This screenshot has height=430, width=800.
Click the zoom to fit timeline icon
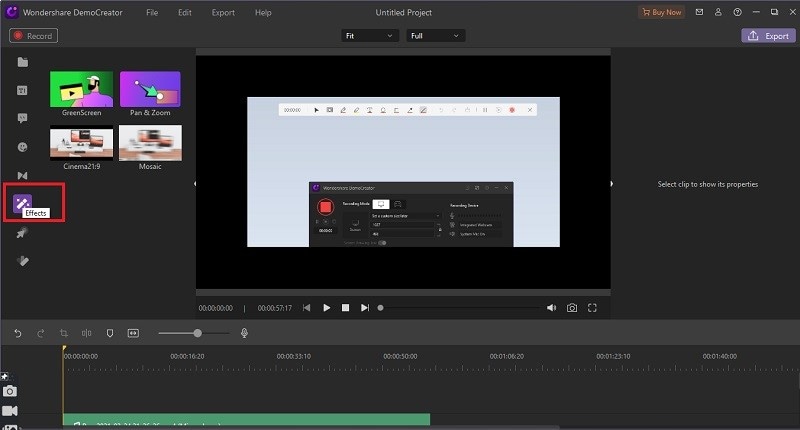pyautogui.click(x=133, y=333)
